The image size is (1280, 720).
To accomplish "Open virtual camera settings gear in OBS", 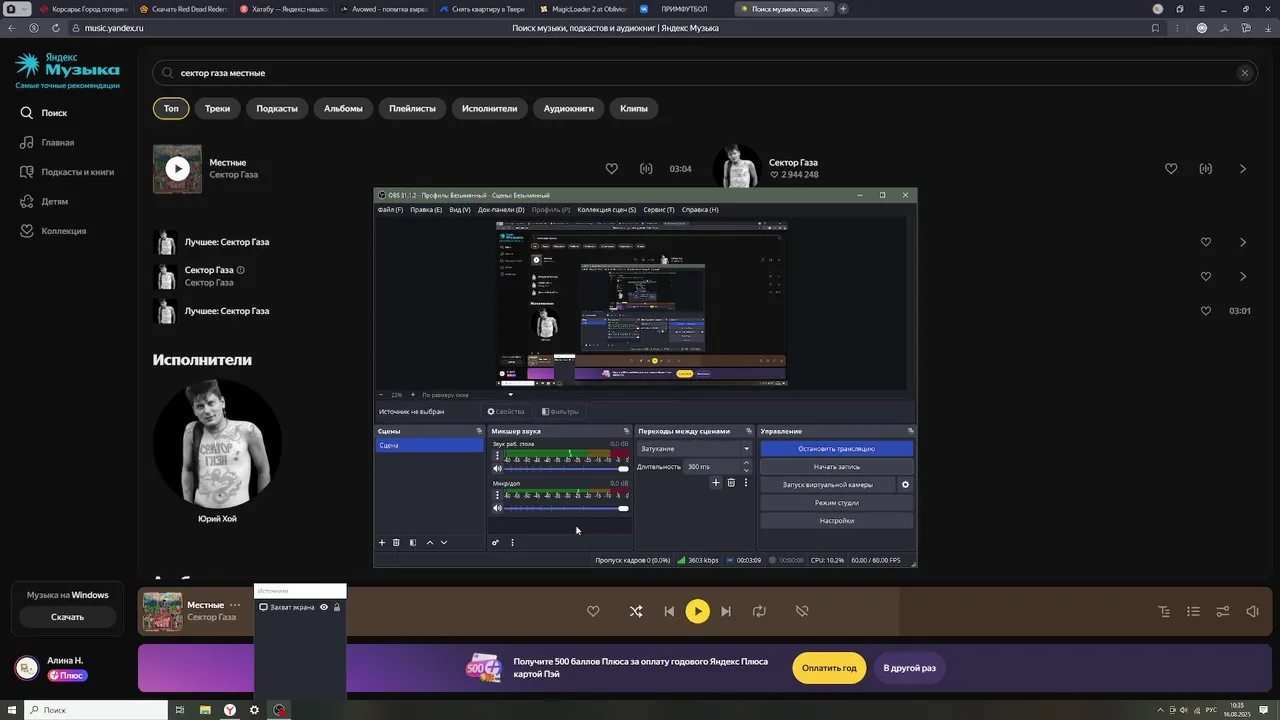I will point(905,484).
